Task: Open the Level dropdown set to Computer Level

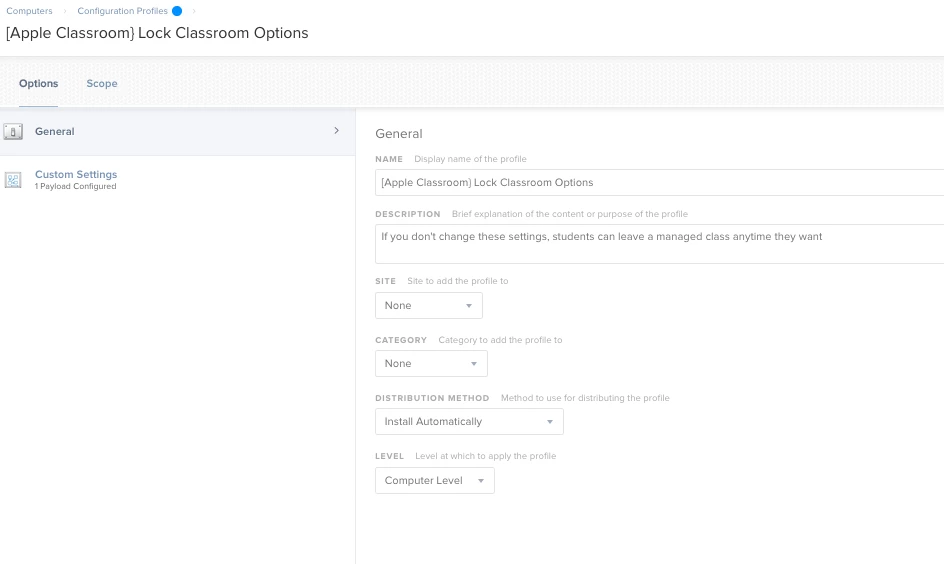Action: [434, 481]
